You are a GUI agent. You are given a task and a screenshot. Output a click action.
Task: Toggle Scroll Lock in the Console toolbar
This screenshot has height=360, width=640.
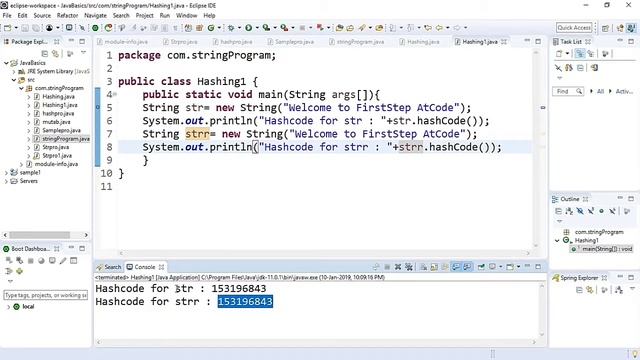(434, 267)
